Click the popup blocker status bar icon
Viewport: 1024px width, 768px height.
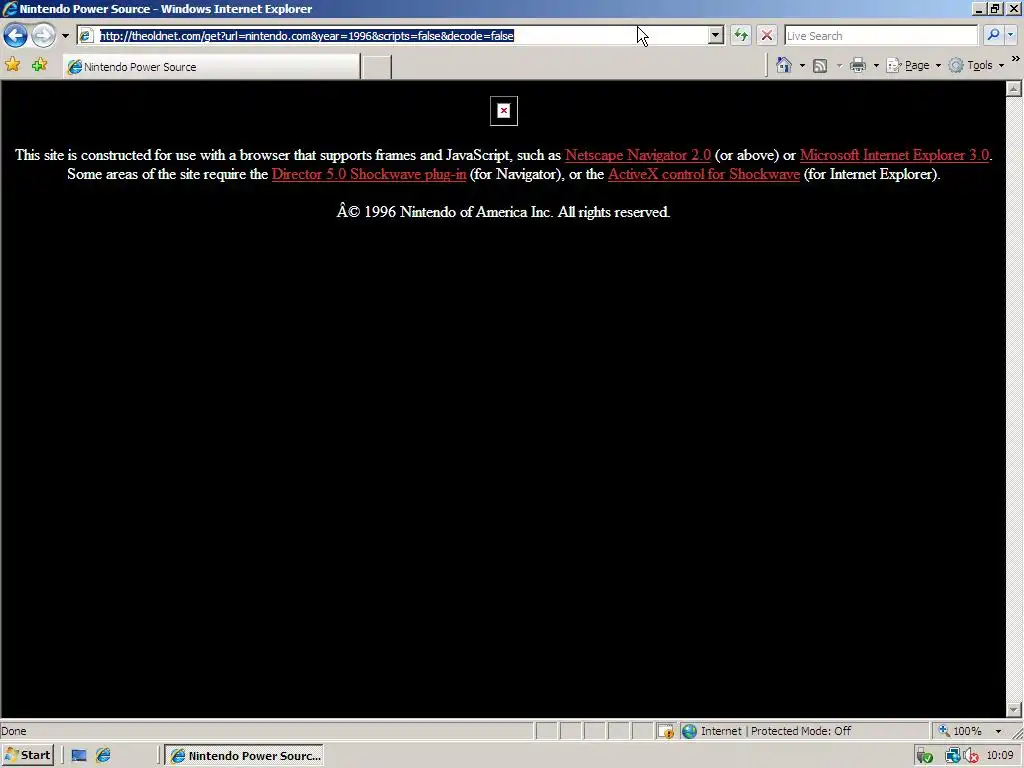(x=665, y=731)
